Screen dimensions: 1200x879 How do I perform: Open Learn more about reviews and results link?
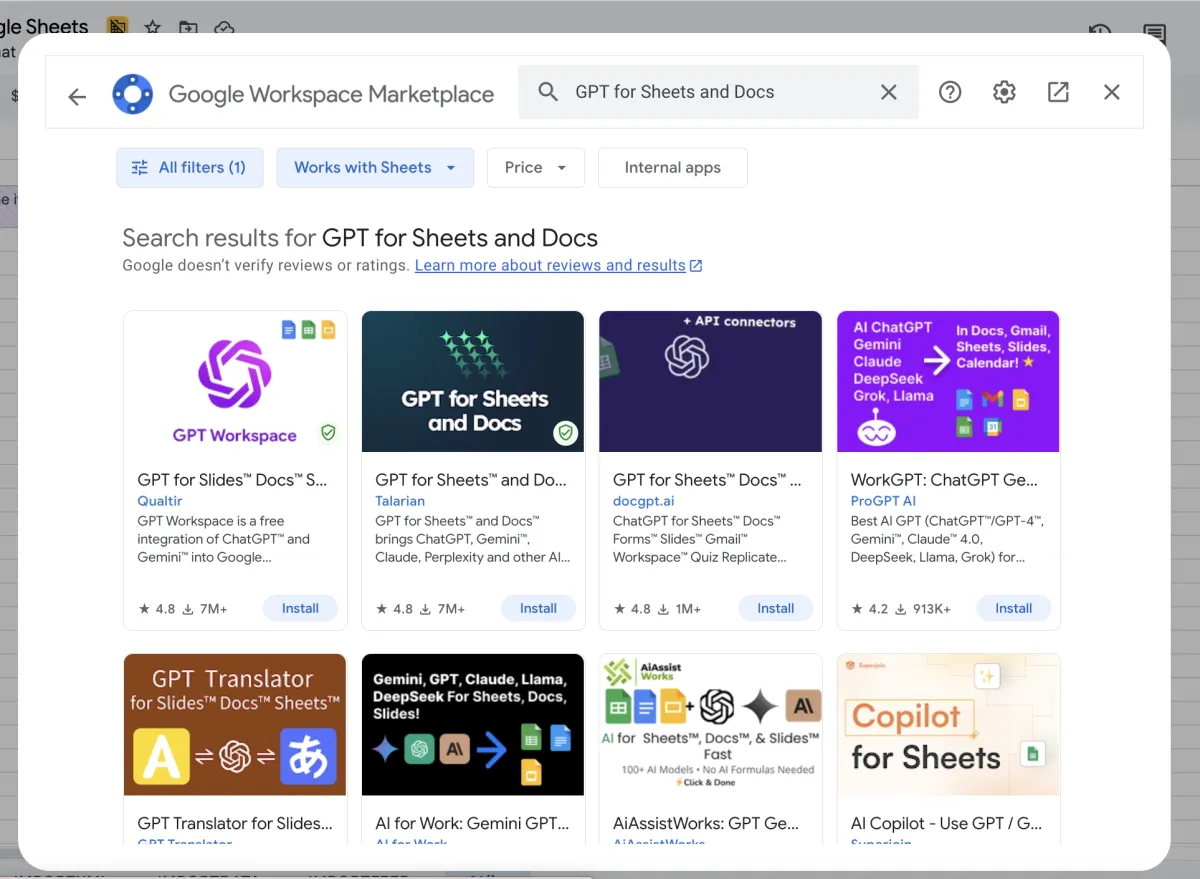[x=559, y=265]
